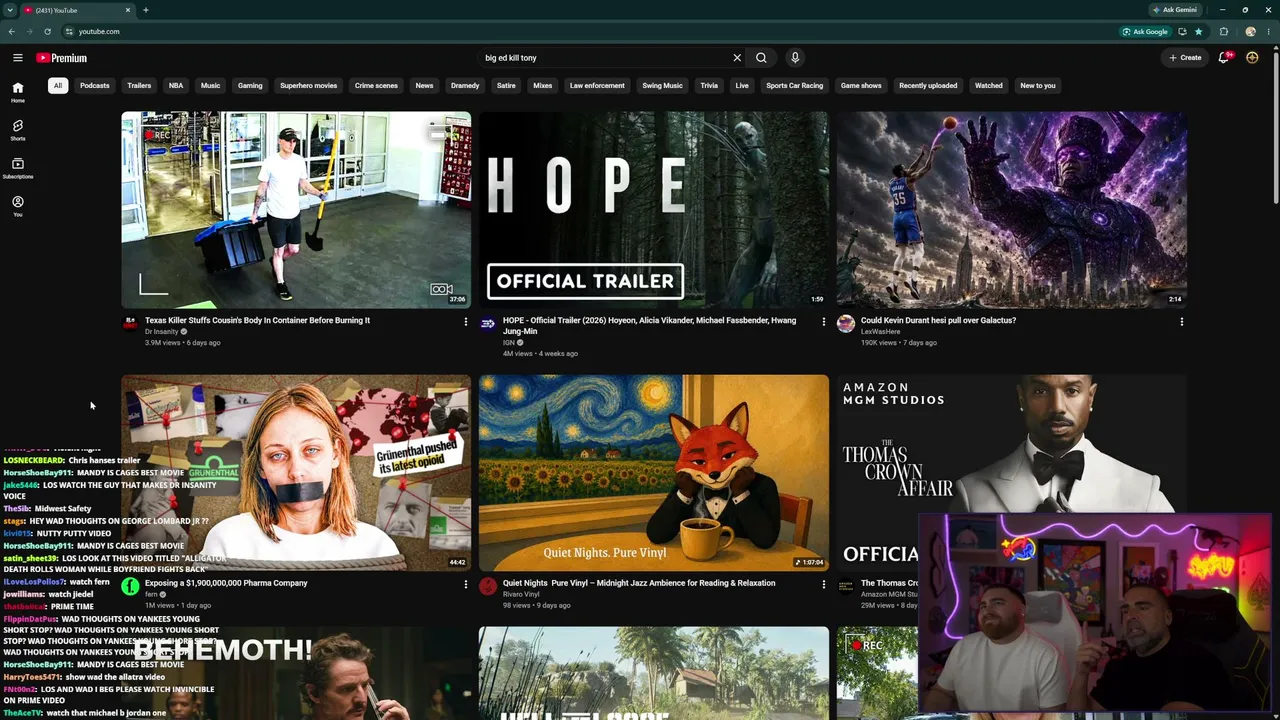Switch to the News chip
Image resolution: width=1280 pixels, height=720 pixels.
click(x=424, y=86)
